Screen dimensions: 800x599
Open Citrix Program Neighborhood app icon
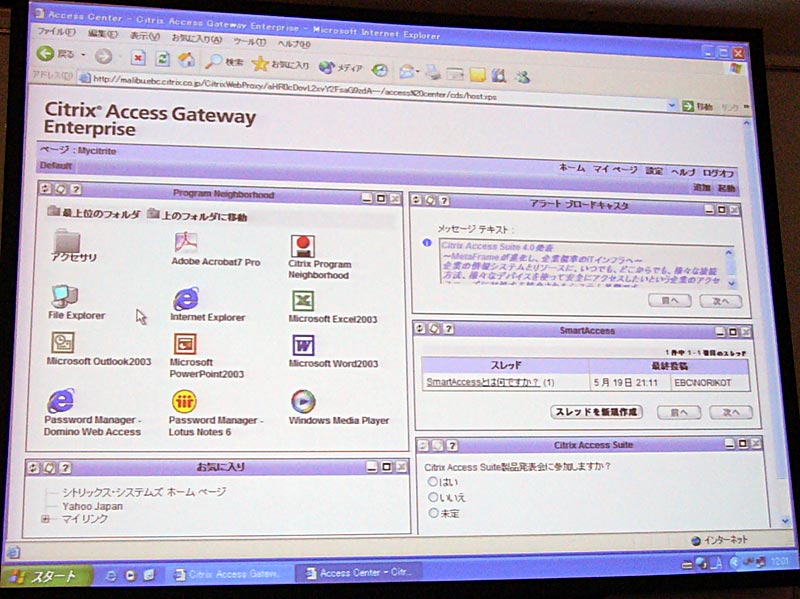tap(303, 246)
